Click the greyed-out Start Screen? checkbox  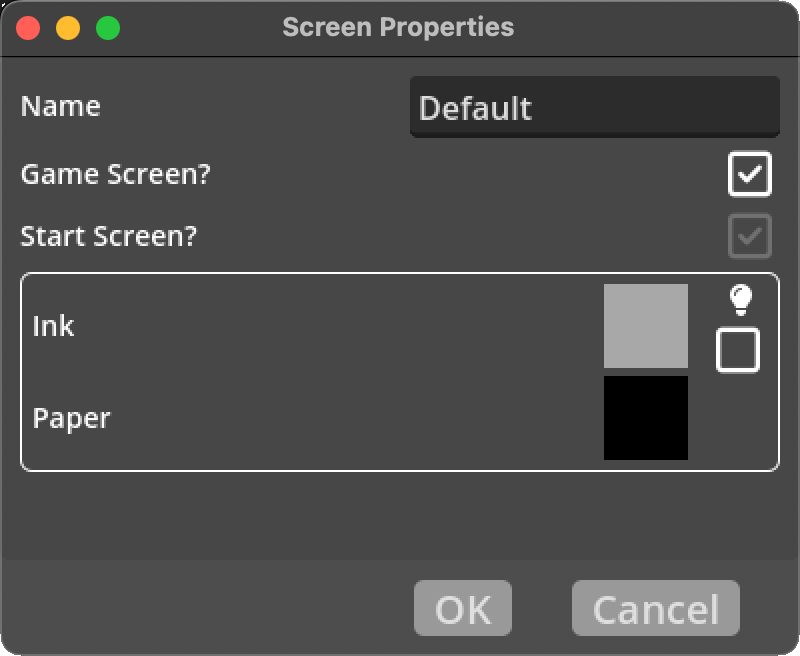tap(749, 237)
